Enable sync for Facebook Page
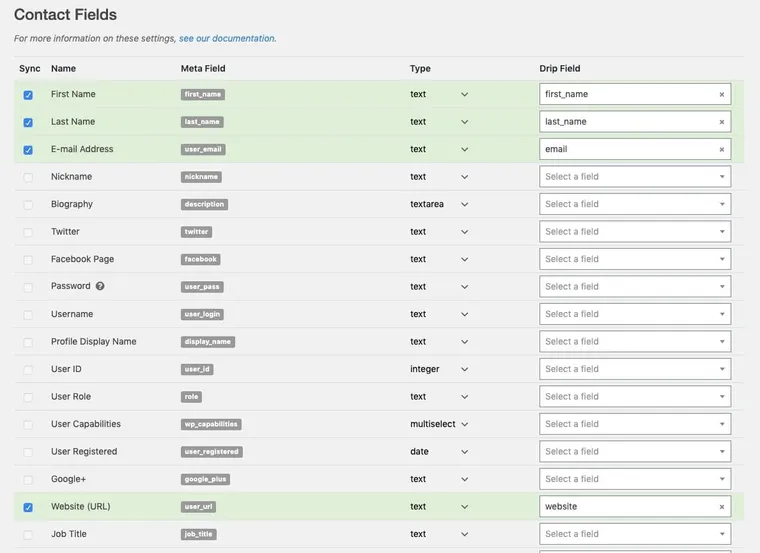 28,260
